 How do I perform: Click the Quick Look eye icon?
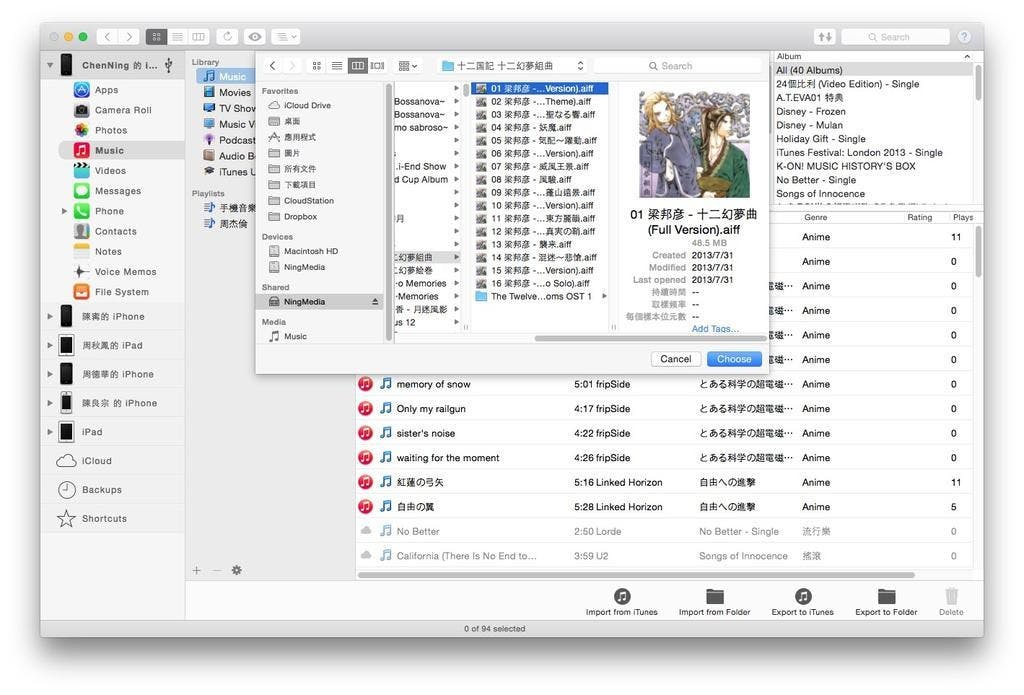click(255, 37)
